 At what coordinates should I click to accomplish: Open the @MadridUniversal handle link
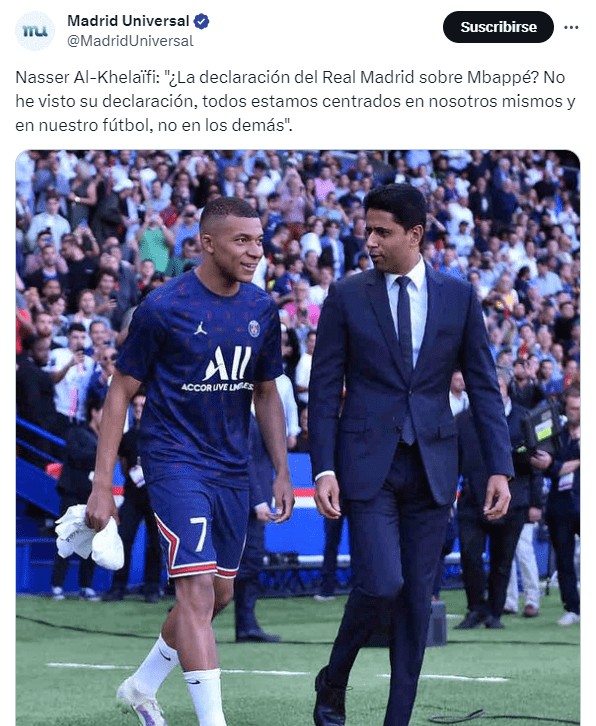point(130,41)
